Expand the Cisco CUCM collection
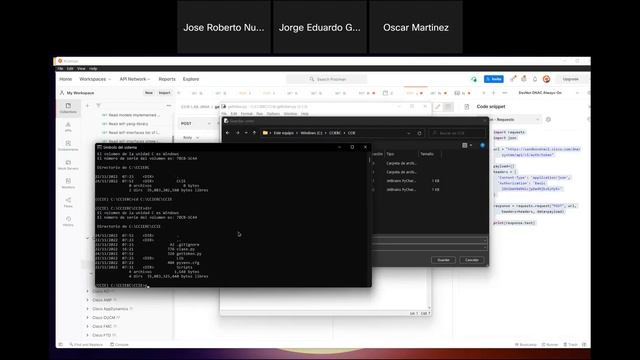This screenshot has width=640, height=360. pos(87,318)
